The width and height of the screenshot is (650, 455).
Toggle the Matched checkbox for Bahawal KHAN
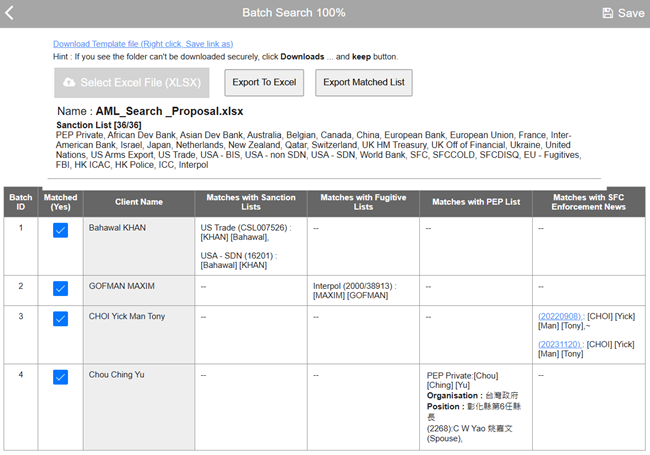click(60, 231)
